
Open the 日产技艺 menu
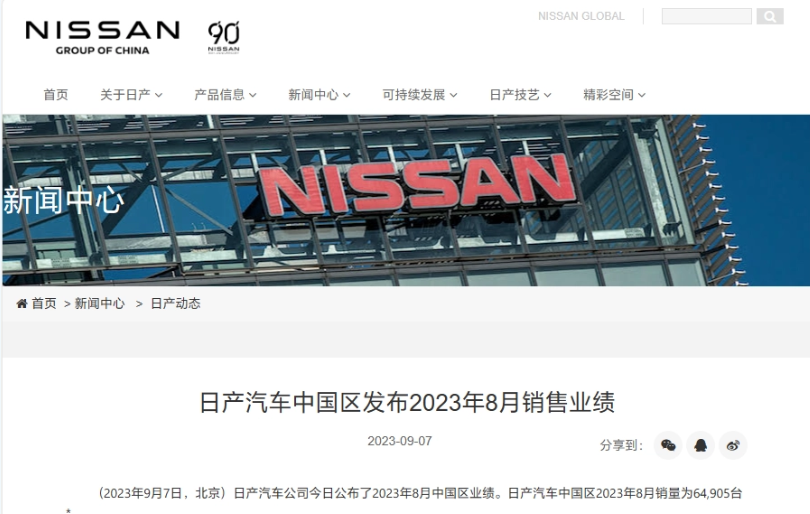click(520, 95)
